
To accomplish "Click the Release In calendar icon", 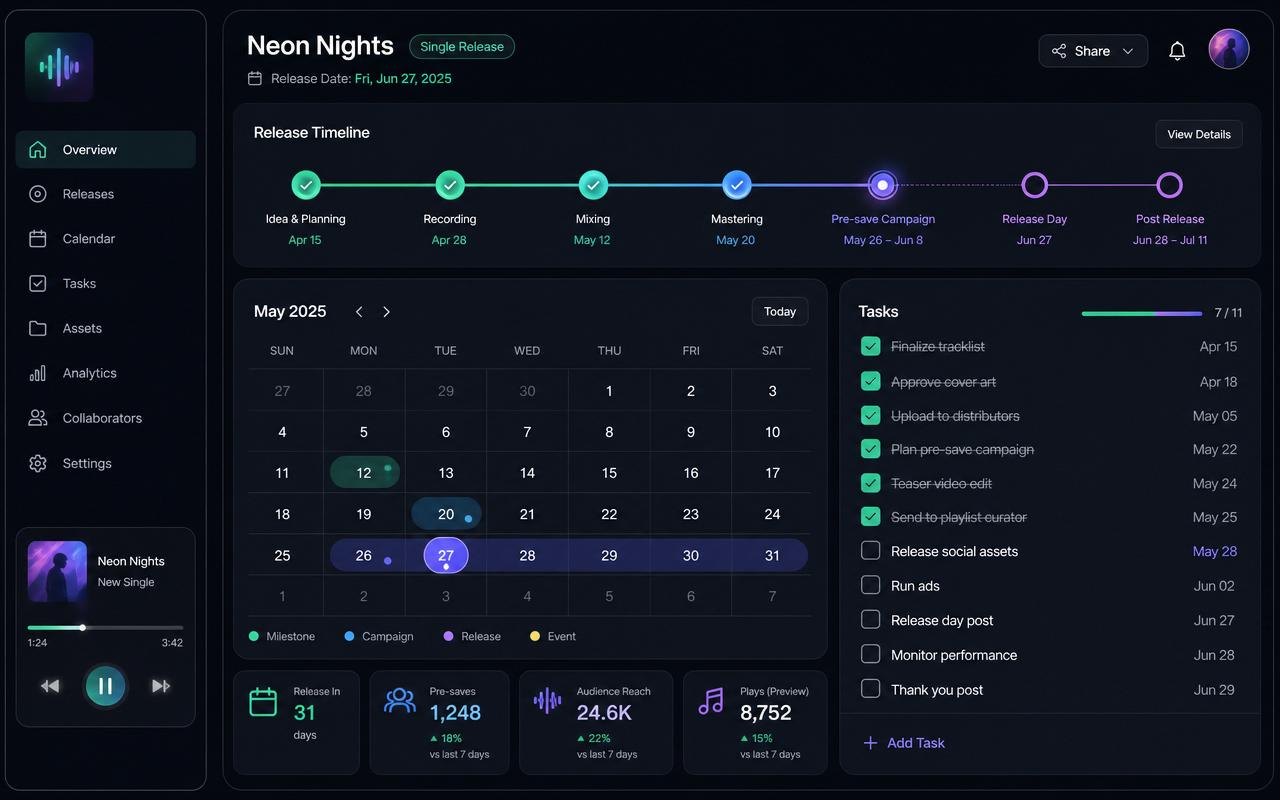I will (263, 702).
